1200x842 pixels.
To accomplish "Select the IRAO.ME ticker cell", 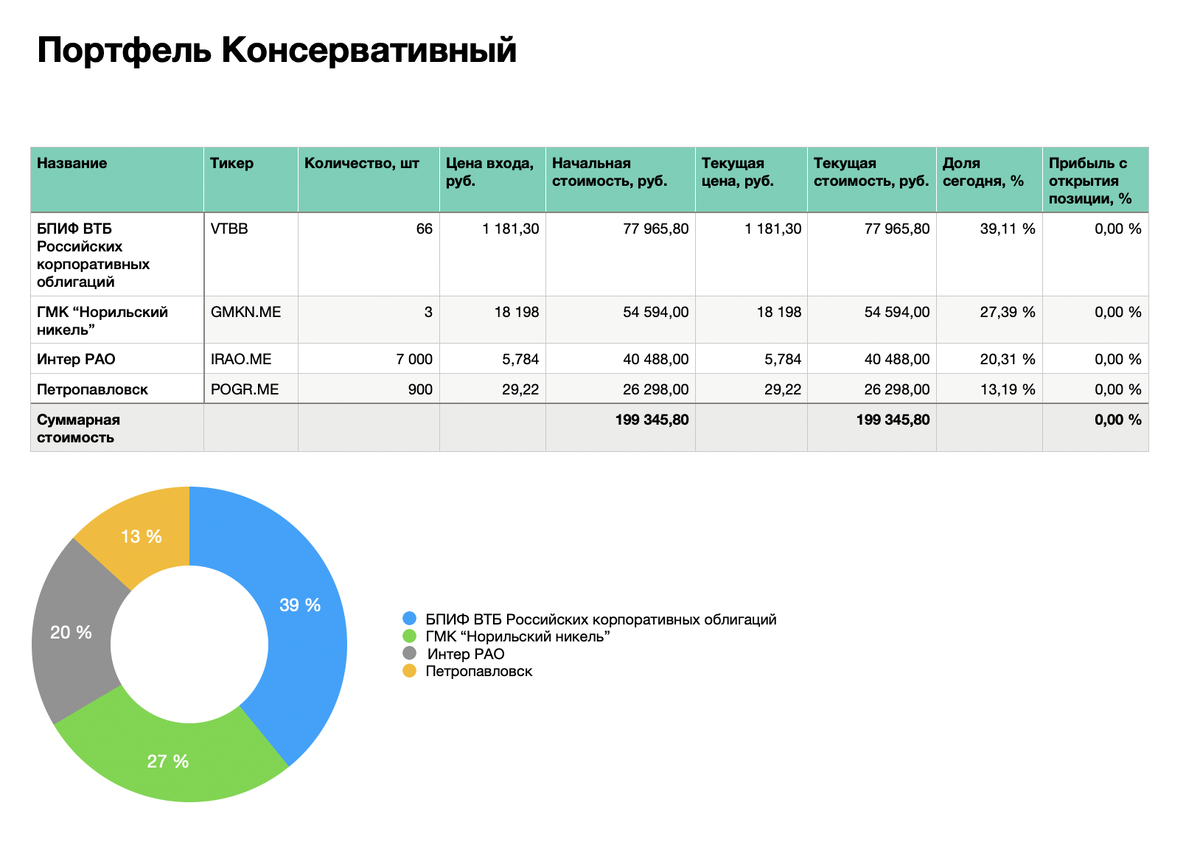I will [251, 359].
